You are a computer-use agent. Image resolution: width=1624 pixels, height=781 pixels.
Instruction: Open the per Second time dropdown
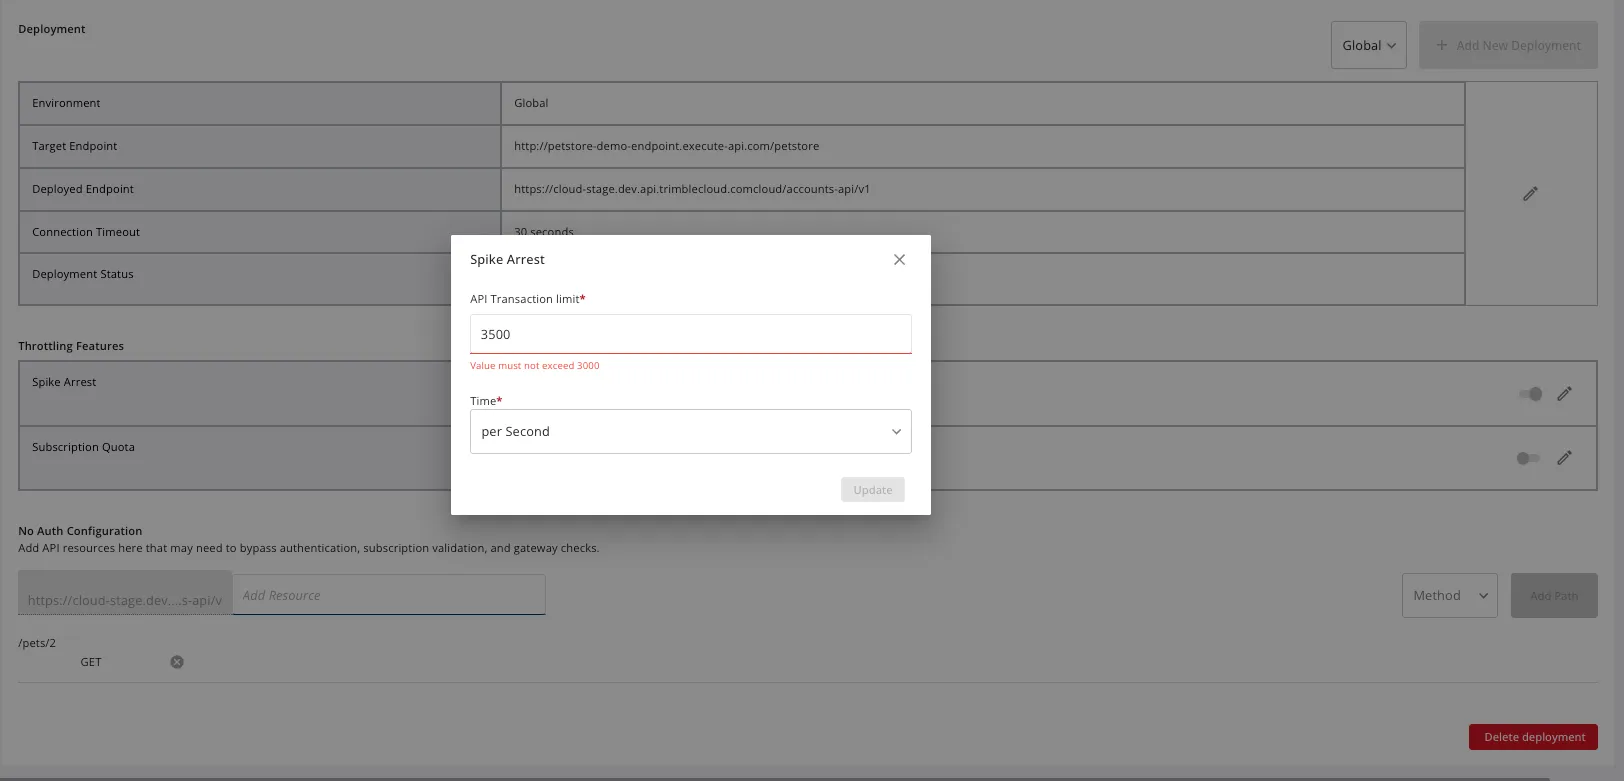691,431
